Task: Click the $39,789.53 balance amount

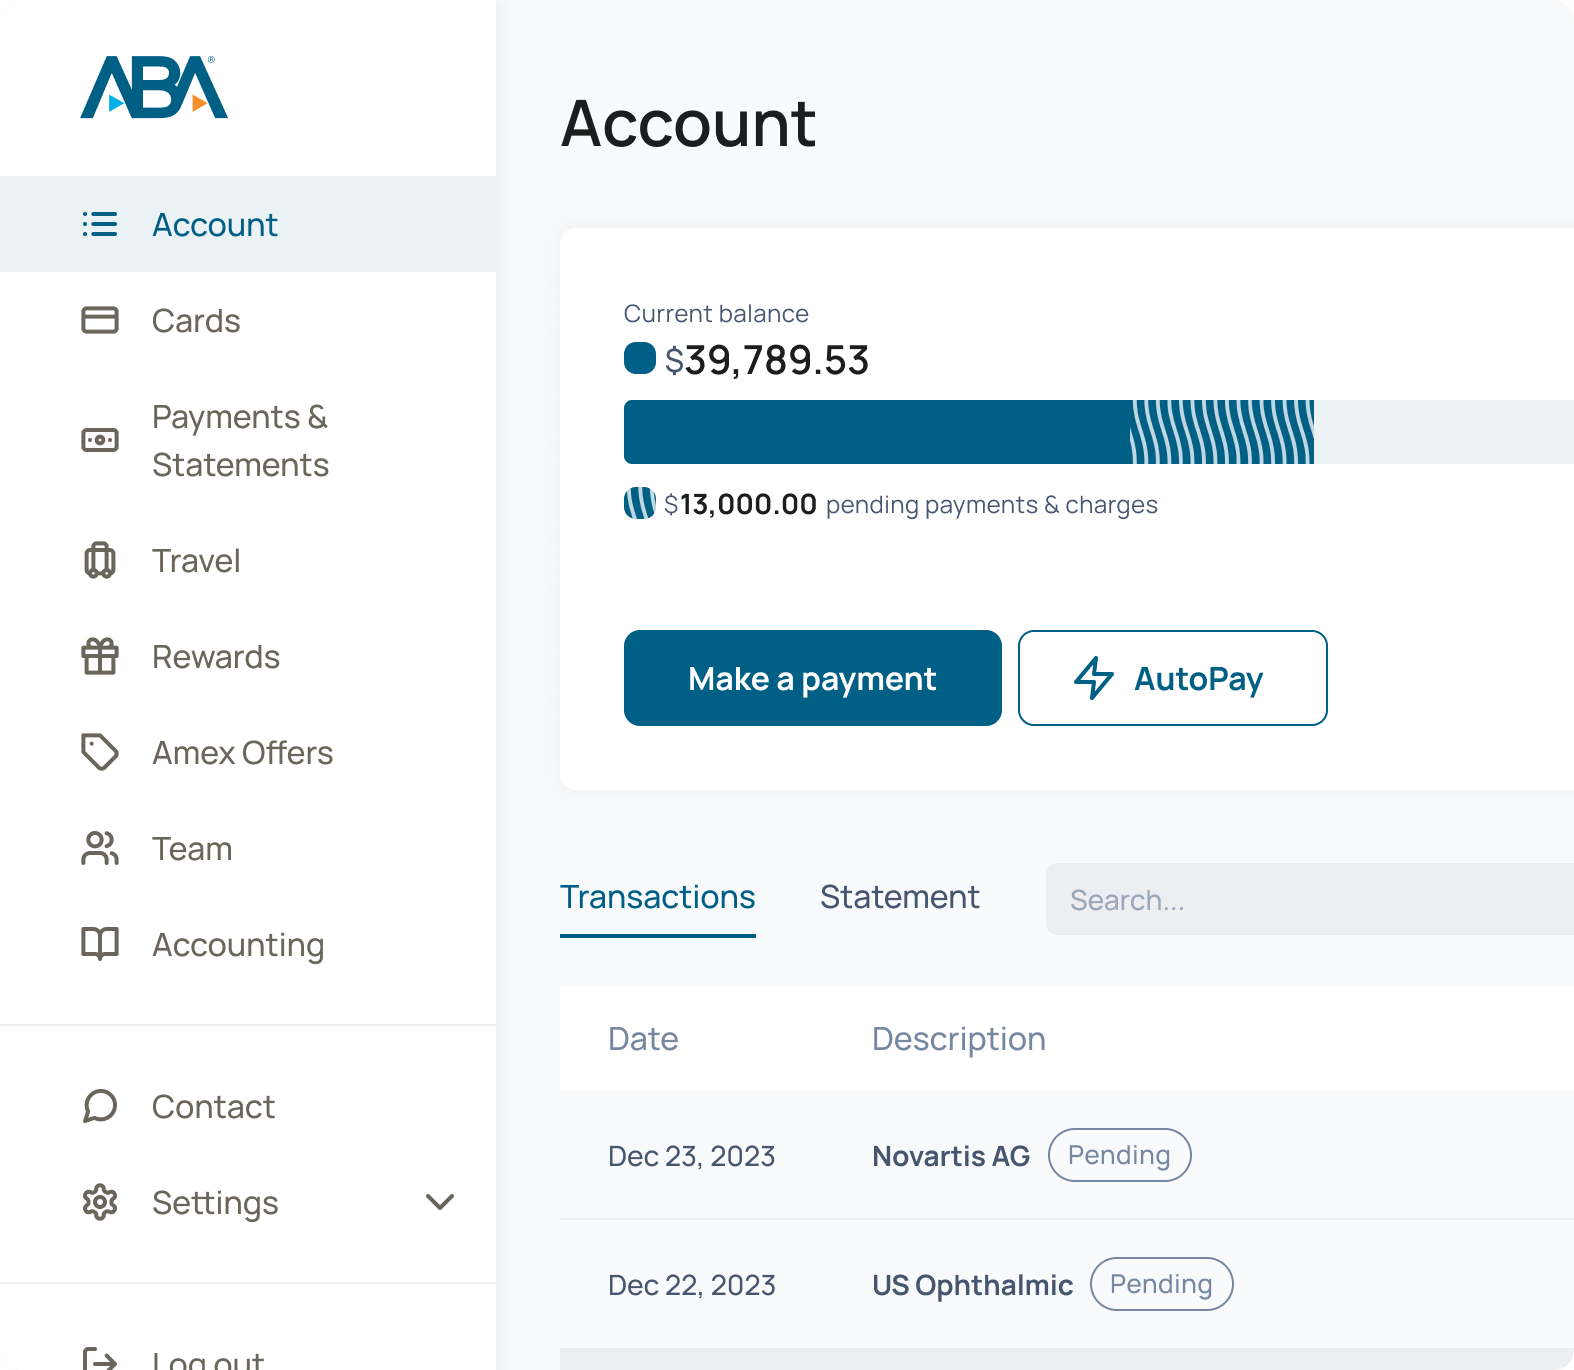Action: coord(767,360)
